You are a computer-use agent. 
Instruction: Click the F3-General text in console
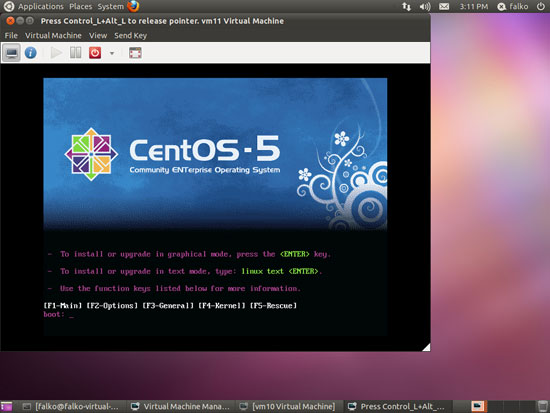168,306
